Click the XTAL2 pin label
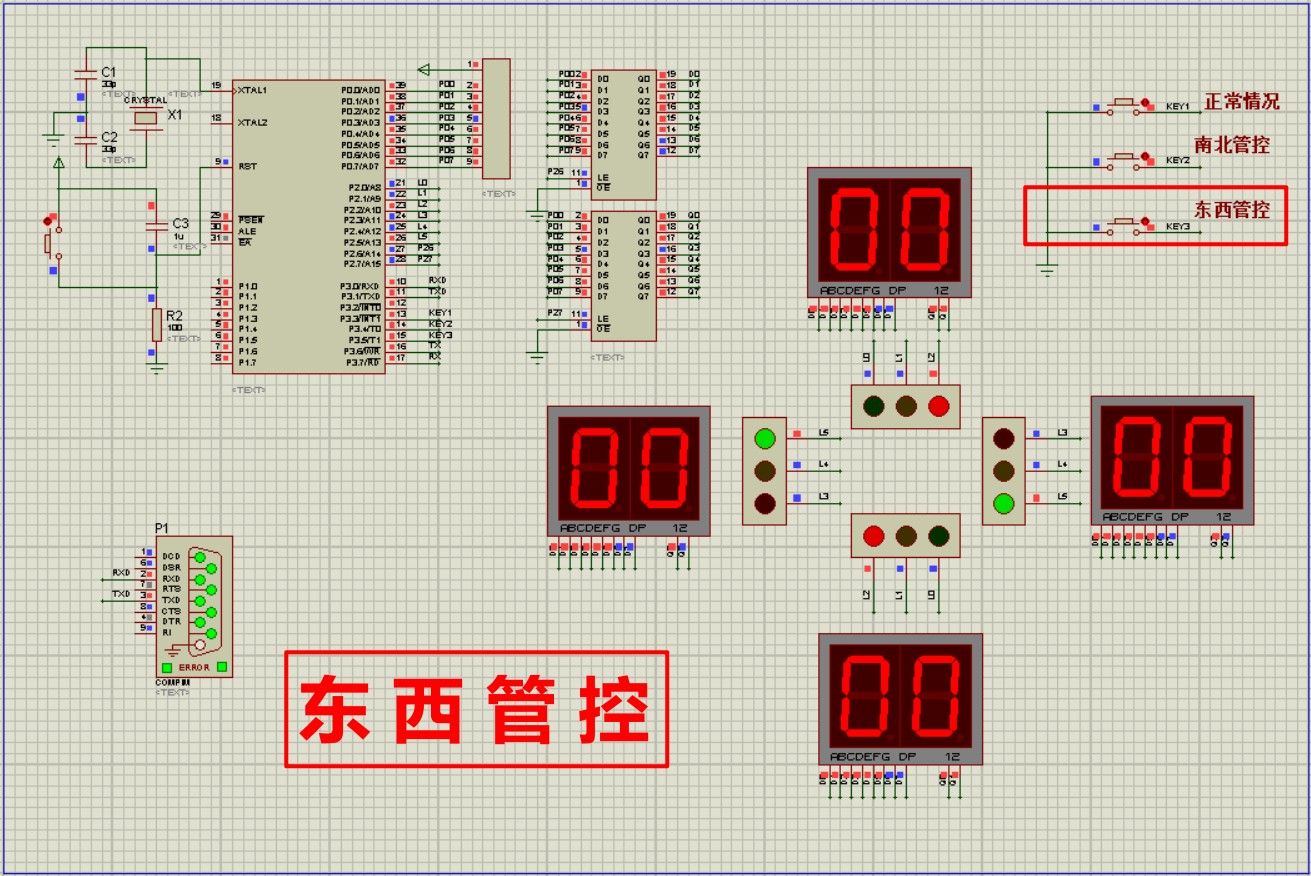This screenshot has height=876, width=1311. [x=251, y=123]
